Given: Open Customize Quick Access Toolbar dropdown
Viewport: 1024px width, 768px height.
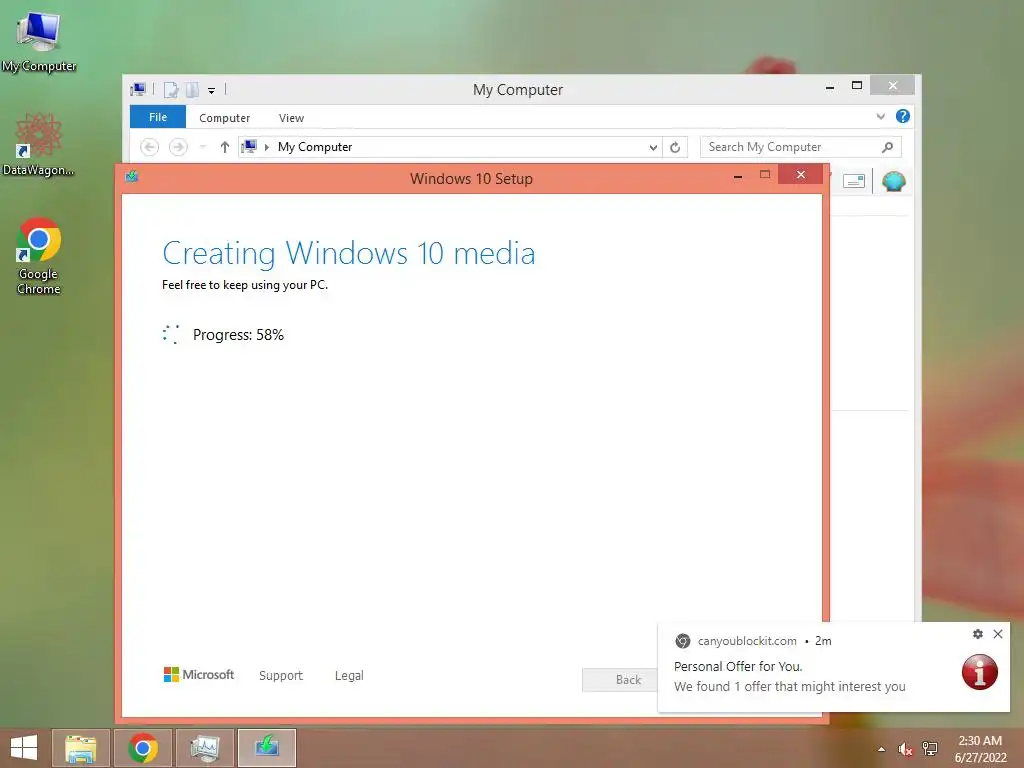Looking at the screenshot, I should tap(212, 90).
